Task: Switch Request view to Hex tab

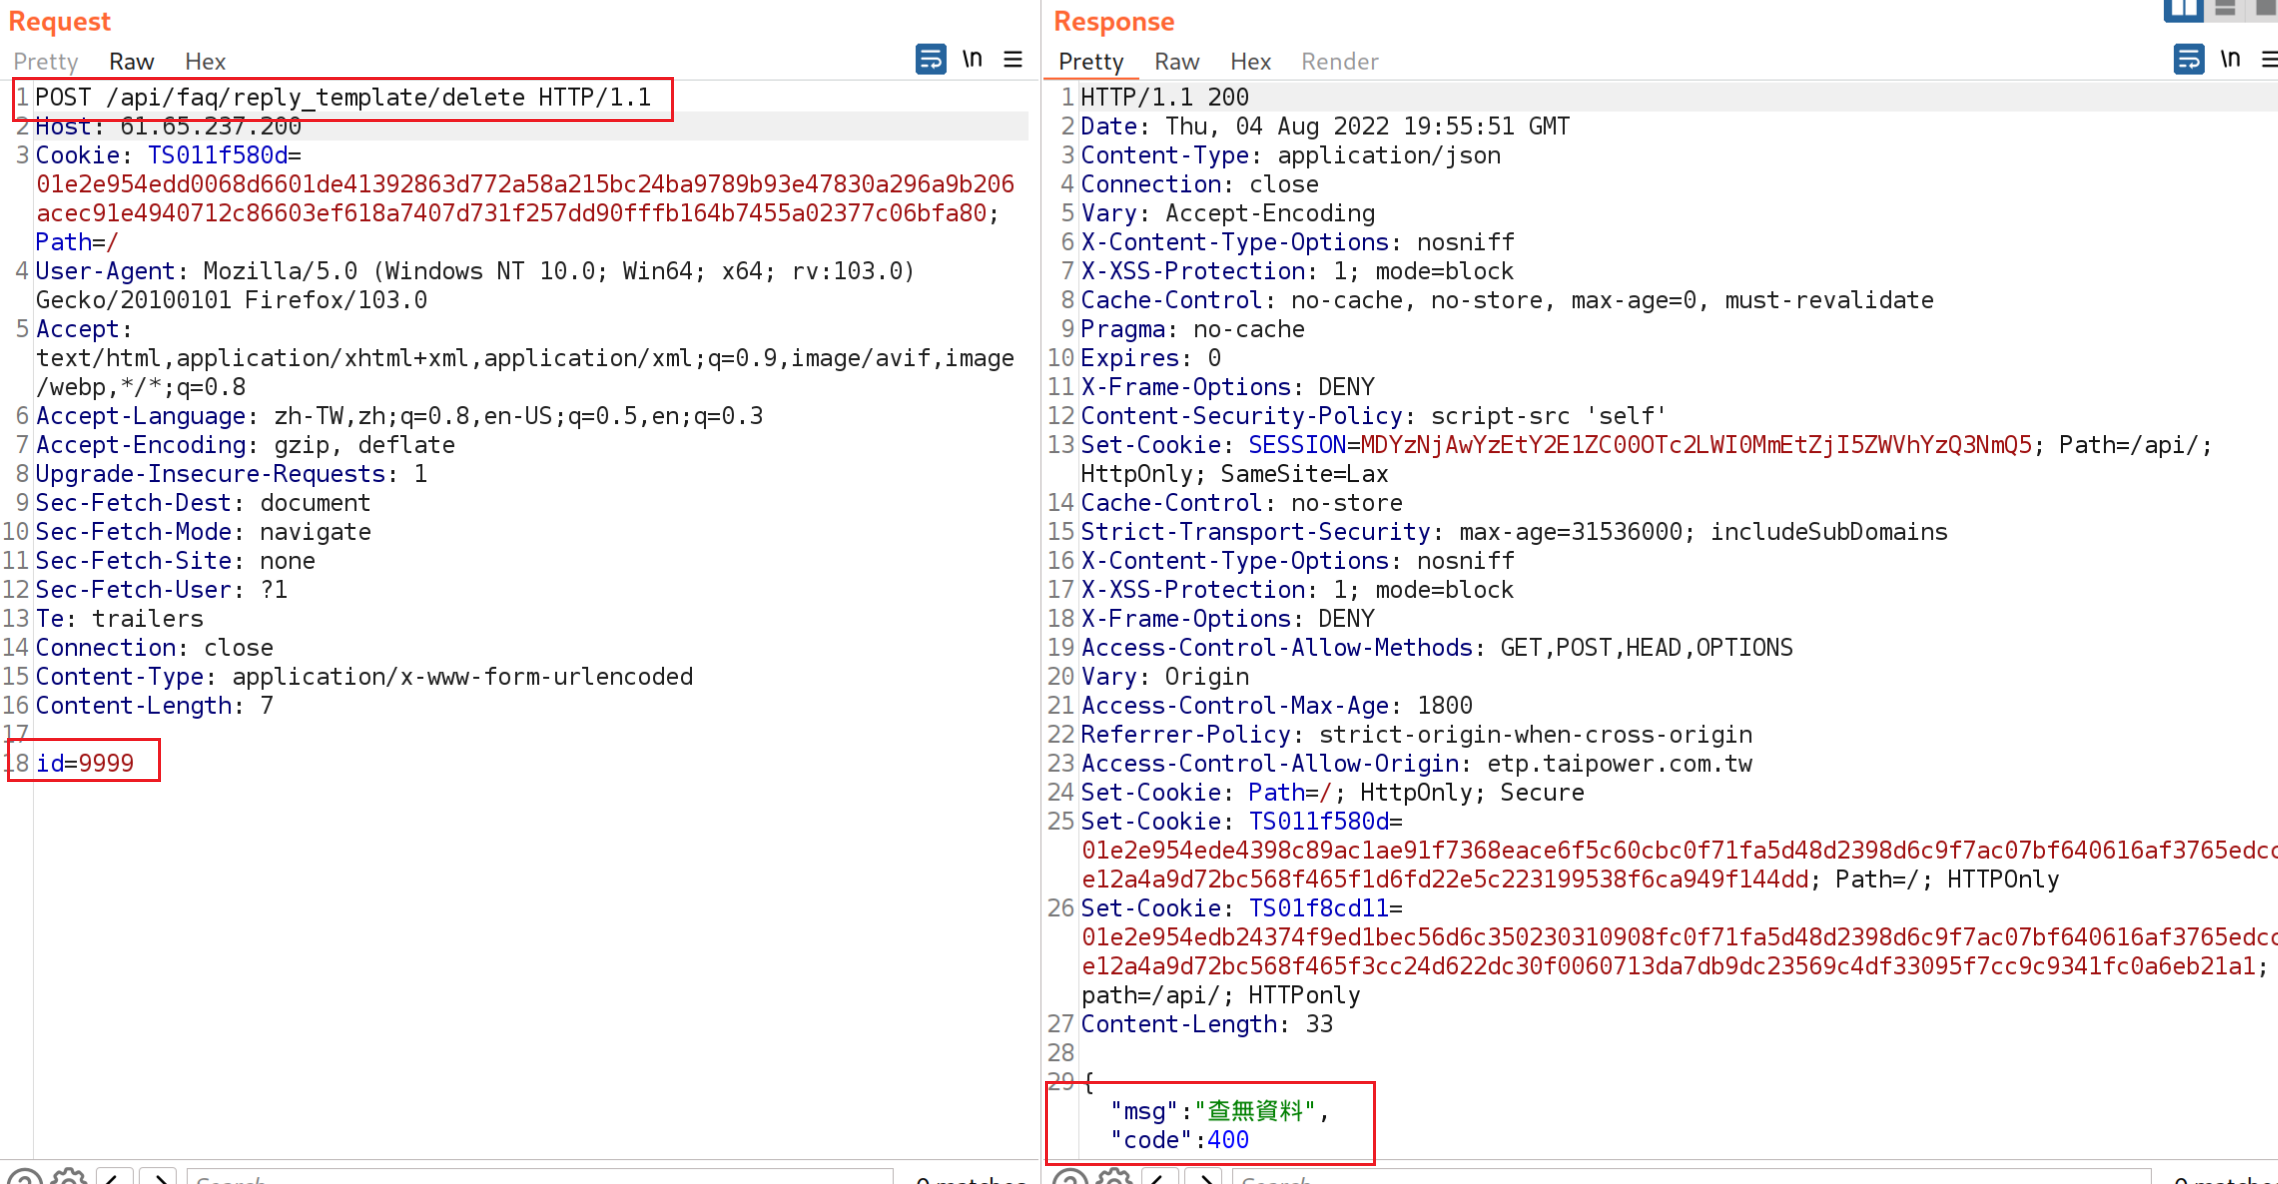Action: tap(205, 61)
